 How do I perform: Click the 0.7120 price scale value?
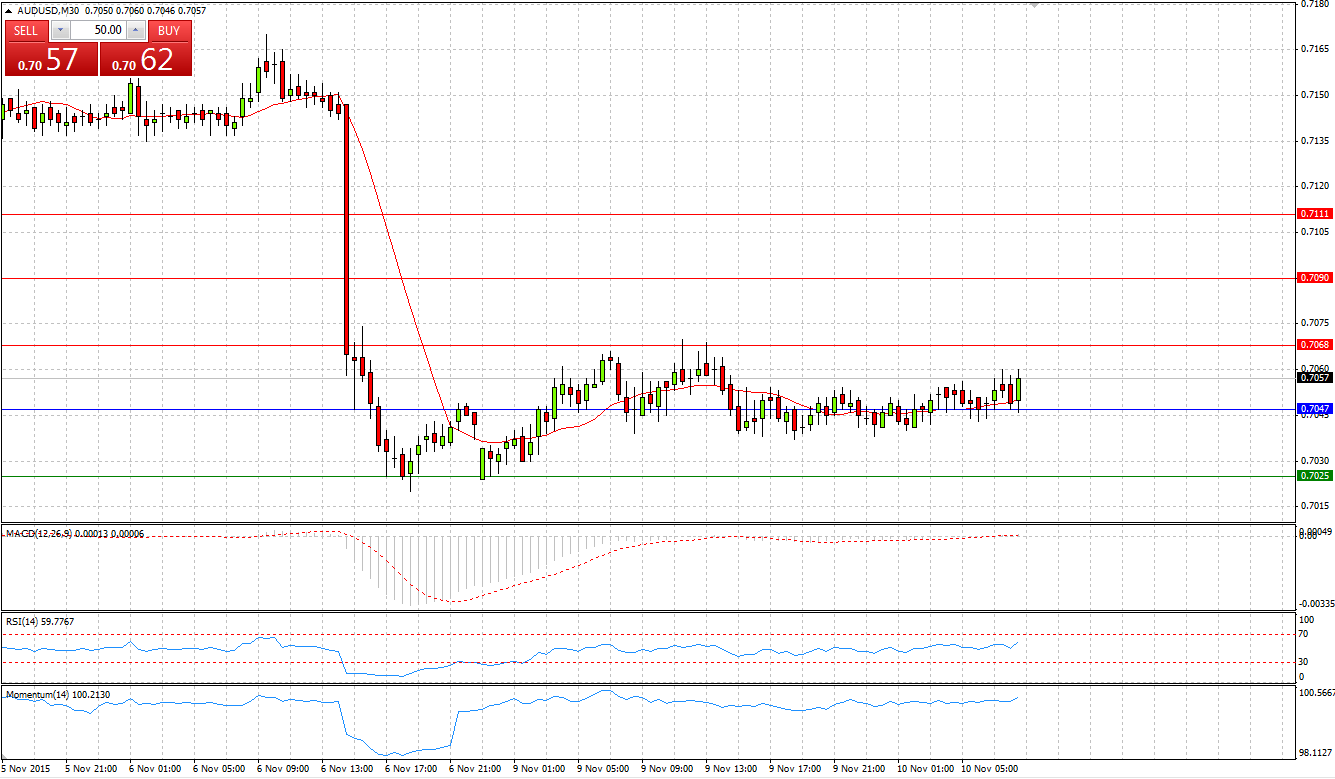[1314, 186]
